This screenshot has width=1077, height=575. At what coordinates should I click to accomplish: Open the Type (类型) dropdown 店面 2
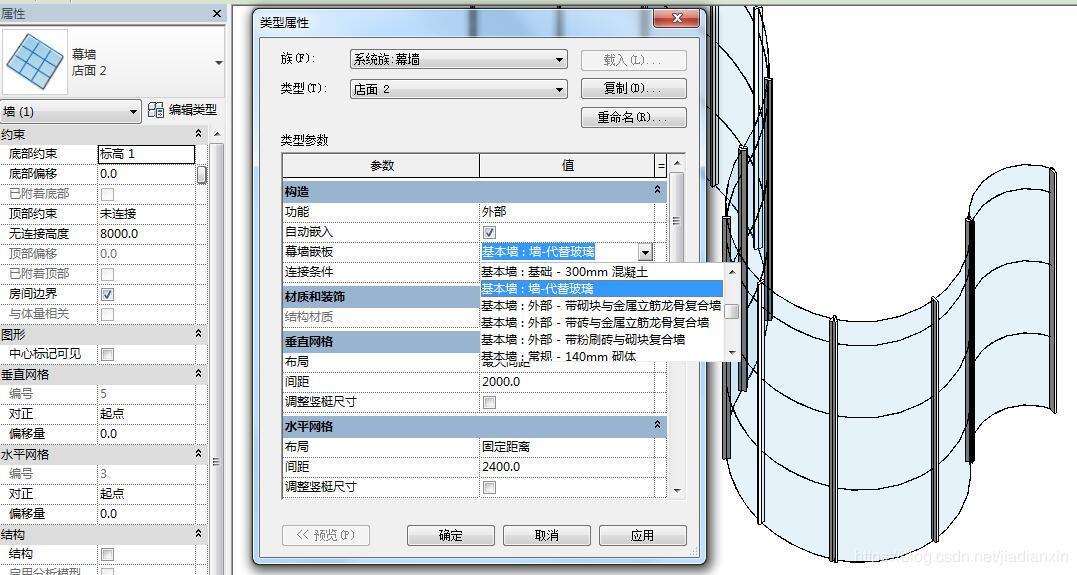(x=459, y=89)
